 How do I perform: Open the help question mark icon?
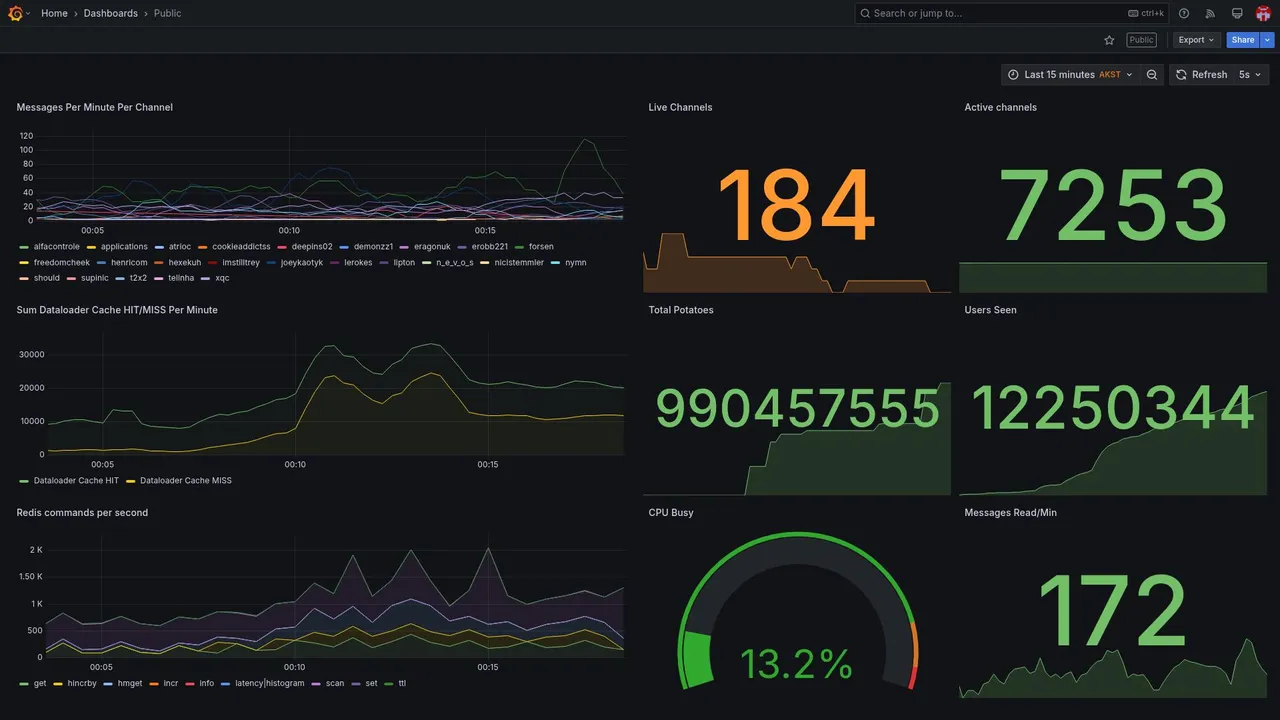click(x=1184, y=13)
